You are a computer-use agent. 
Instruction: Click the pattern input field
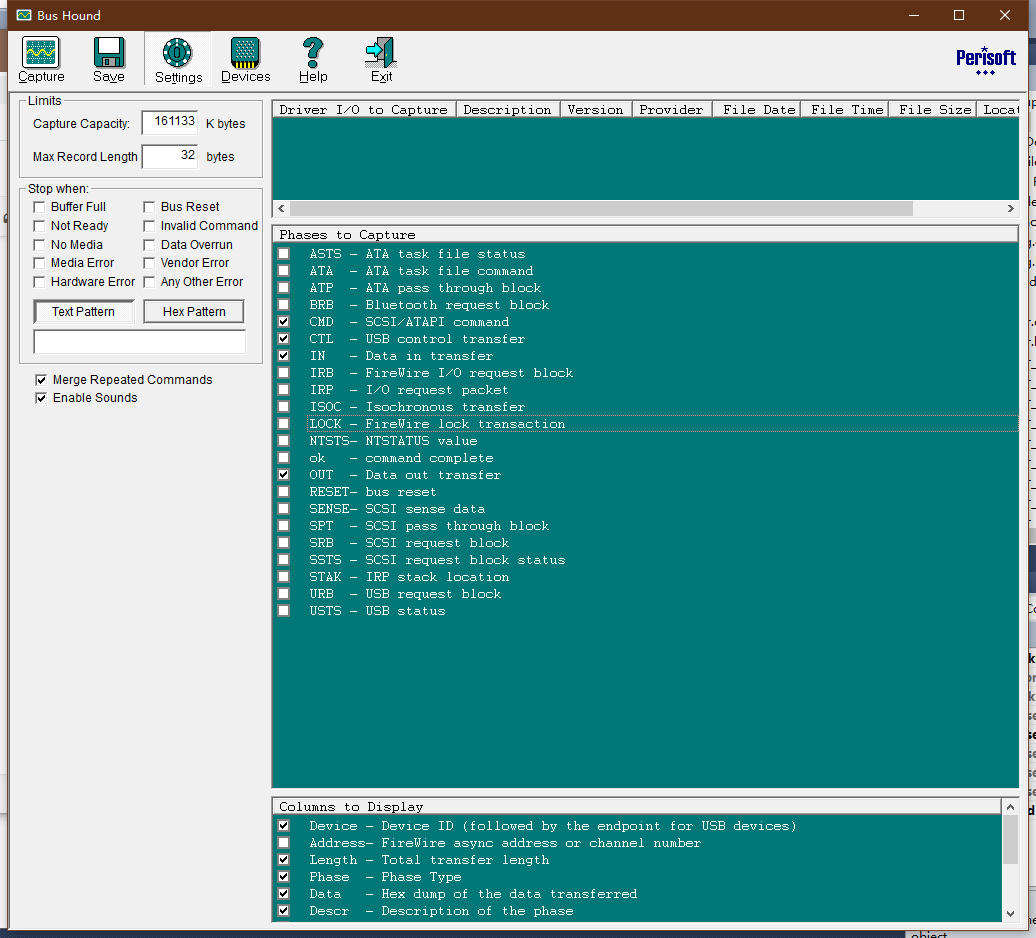pyautogui.click(x=139, y=342)
